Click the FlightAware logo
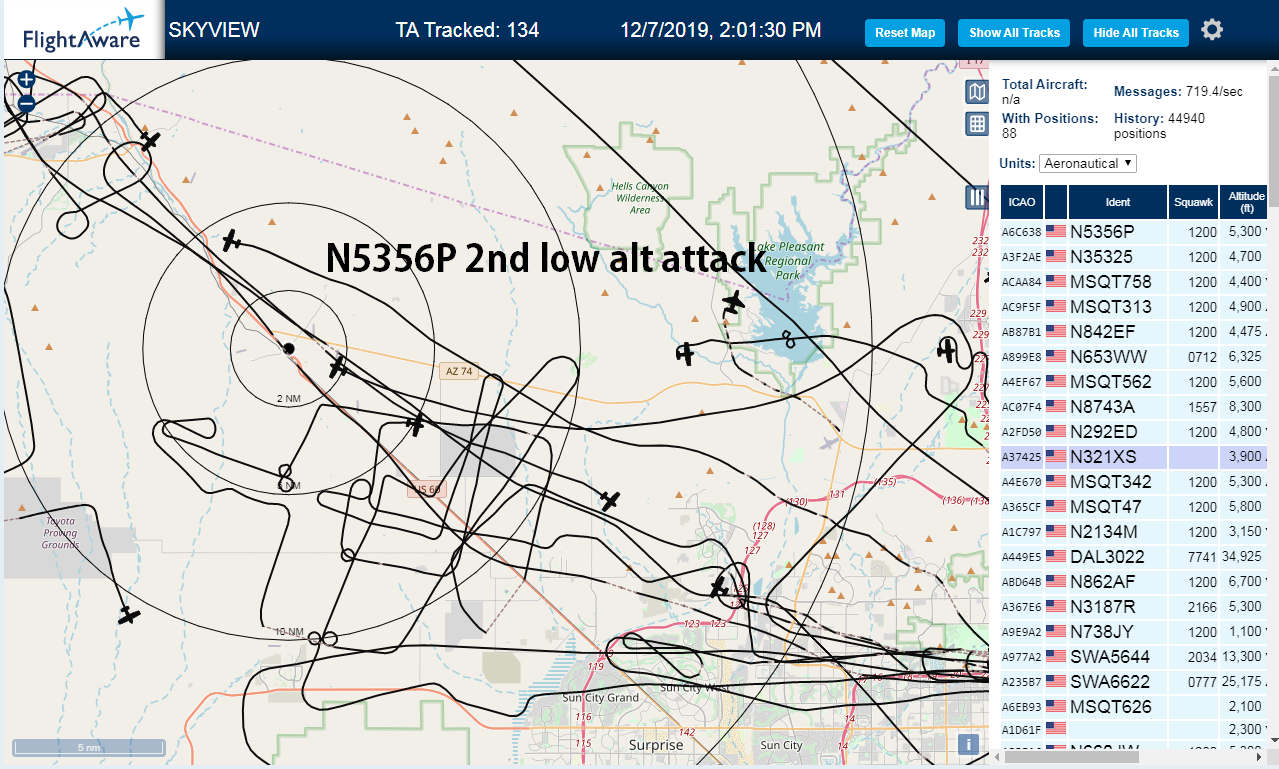This screenshot has width=1279, height=769. tap(83, 30)
